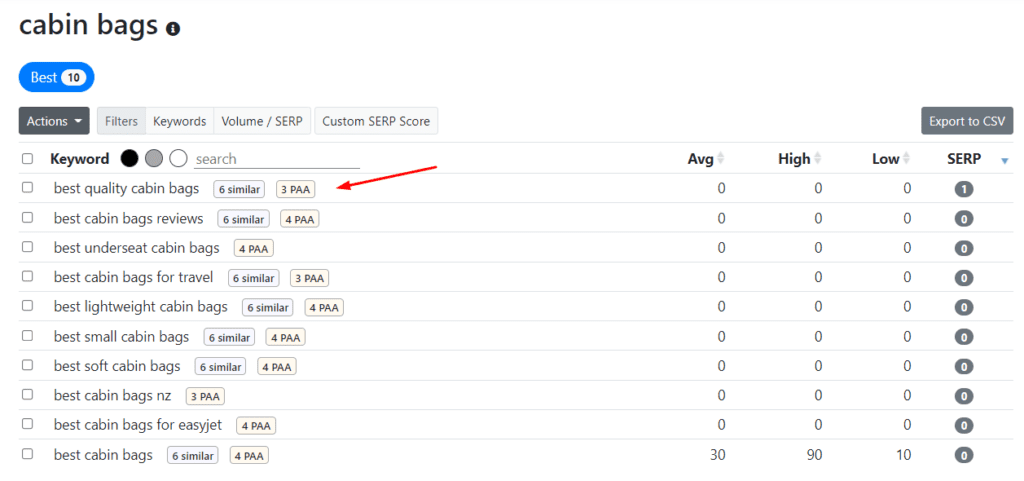Click the SERP badge for best quality cabin bags
Image resolution: width=1024 pixels, height=481 pixels.
964,189
